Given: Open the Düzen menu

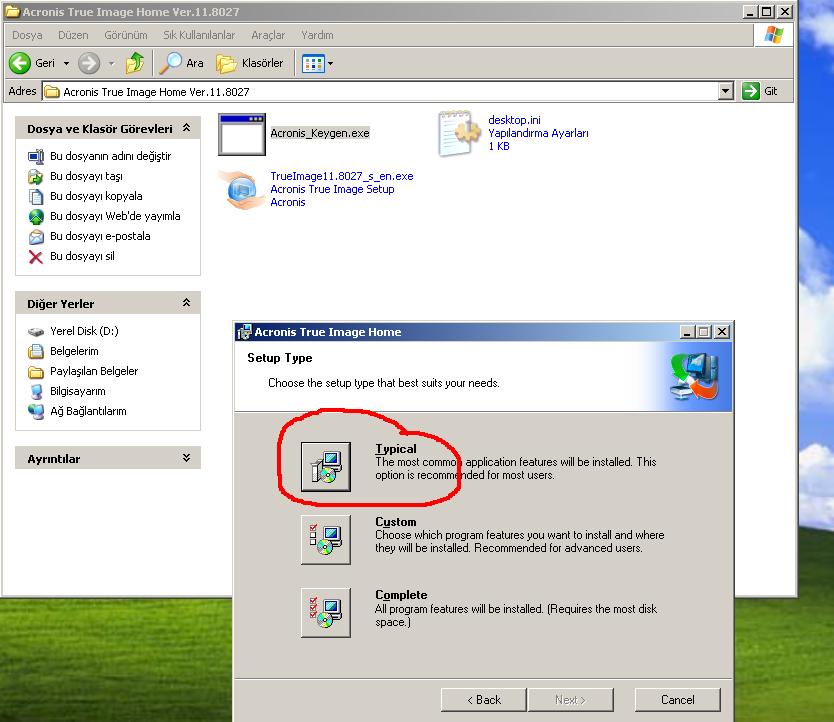Looking at the screenshot, I should tap(73, 35).
